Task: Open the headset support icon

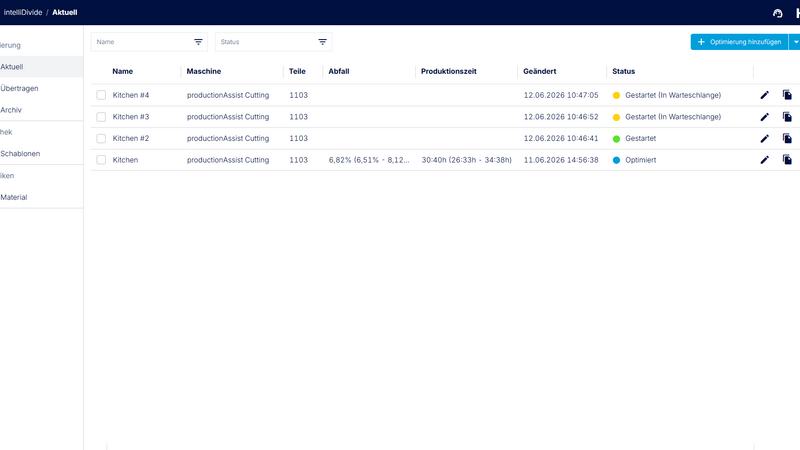Action: [778, 13]
